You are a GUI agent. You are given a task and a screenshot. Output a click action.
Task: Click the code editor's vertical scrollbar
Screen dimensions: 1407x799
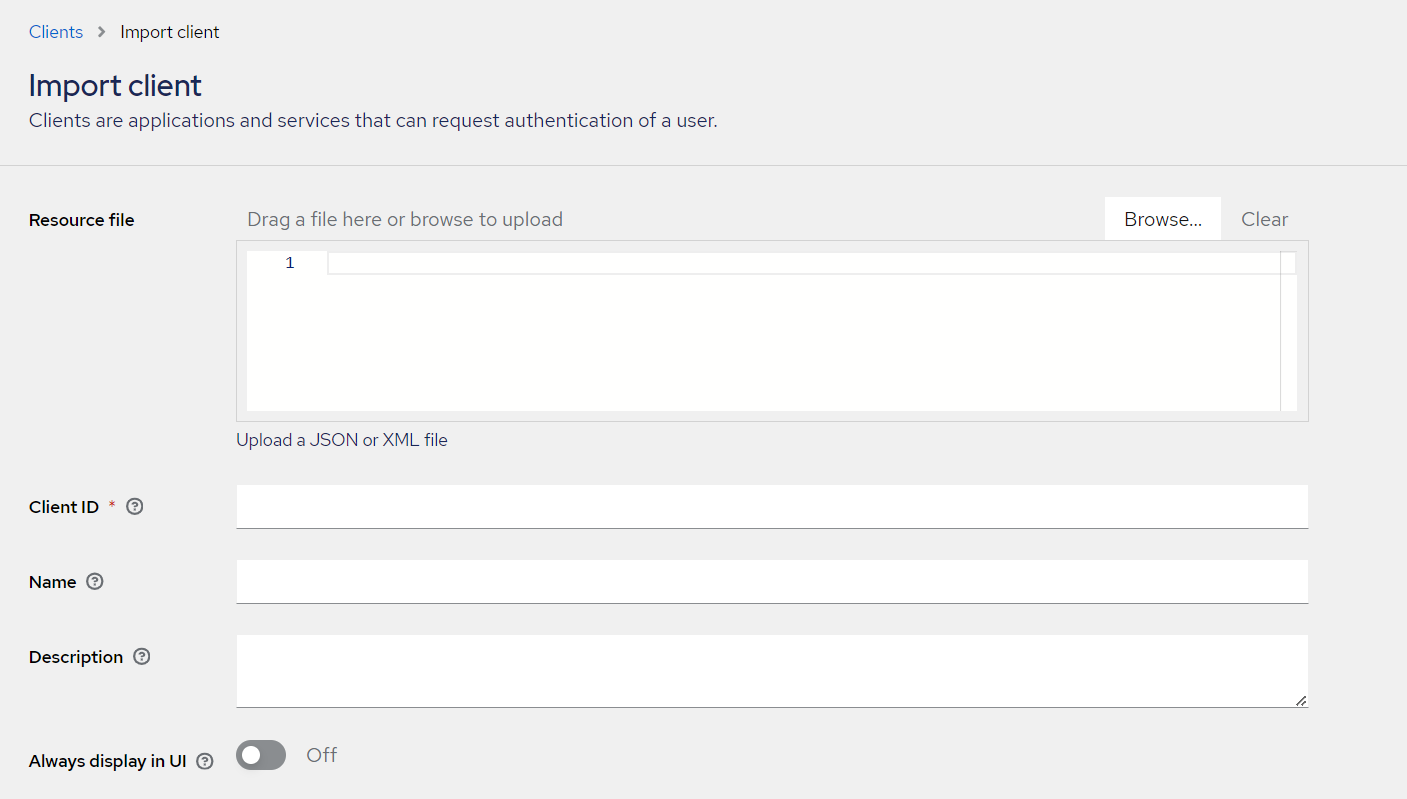[x=1288, y=330]
